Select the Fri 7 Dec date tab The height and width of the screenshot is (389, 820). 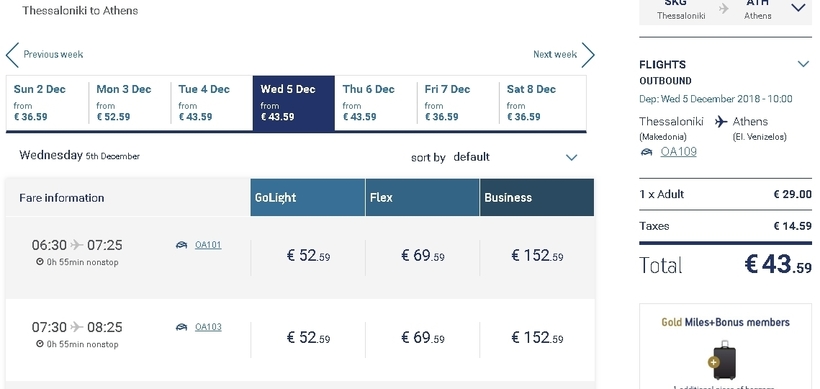pyautogui.click(x=458, y=103)
